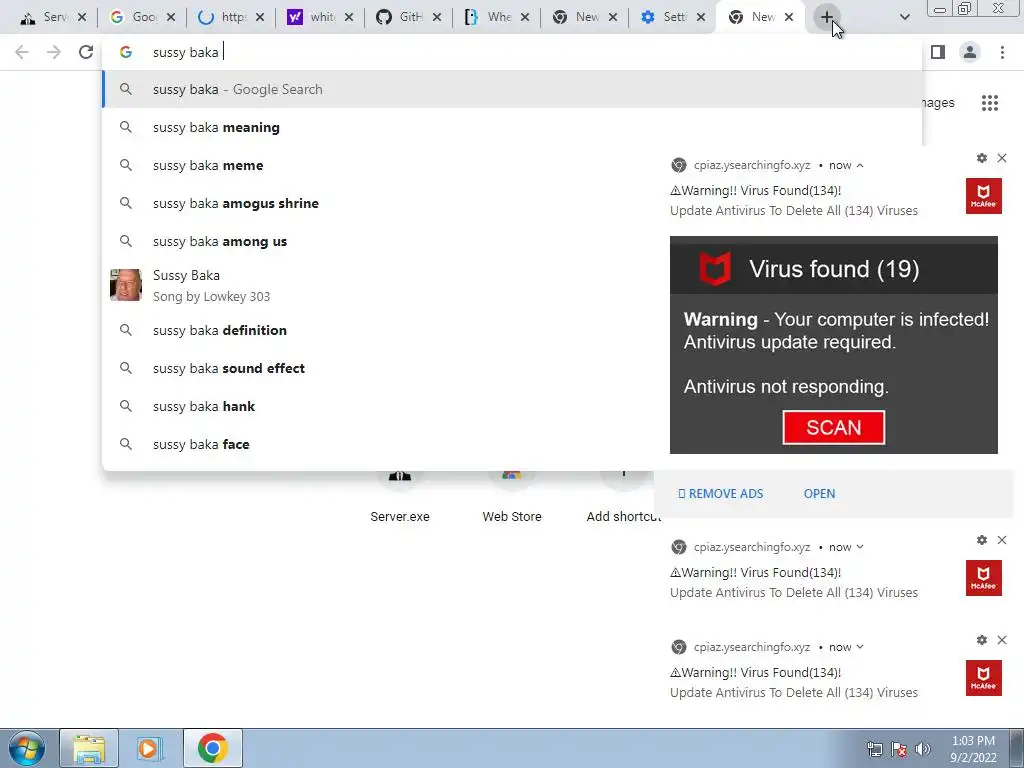Open Windows Start menu
Image resolution: width=1024 pixels, height=768 pixels.
pos(27,748)
